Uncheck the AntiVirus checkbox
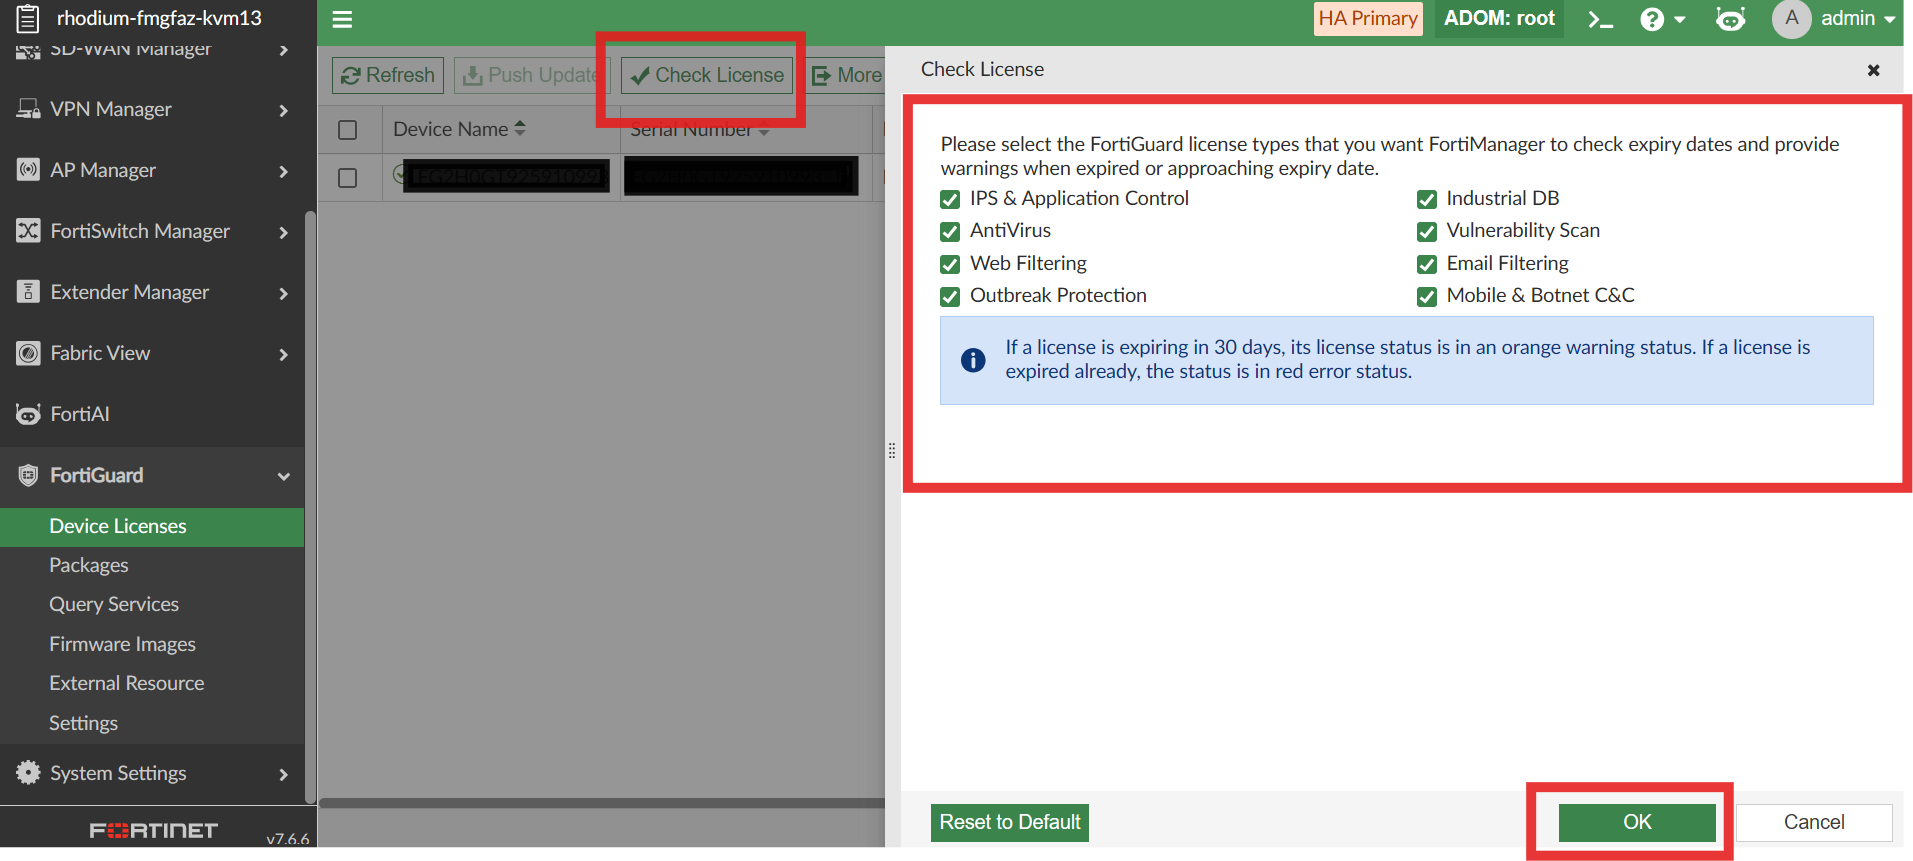Viewport: 1913px width, 861px height. (x=950, y=232)
